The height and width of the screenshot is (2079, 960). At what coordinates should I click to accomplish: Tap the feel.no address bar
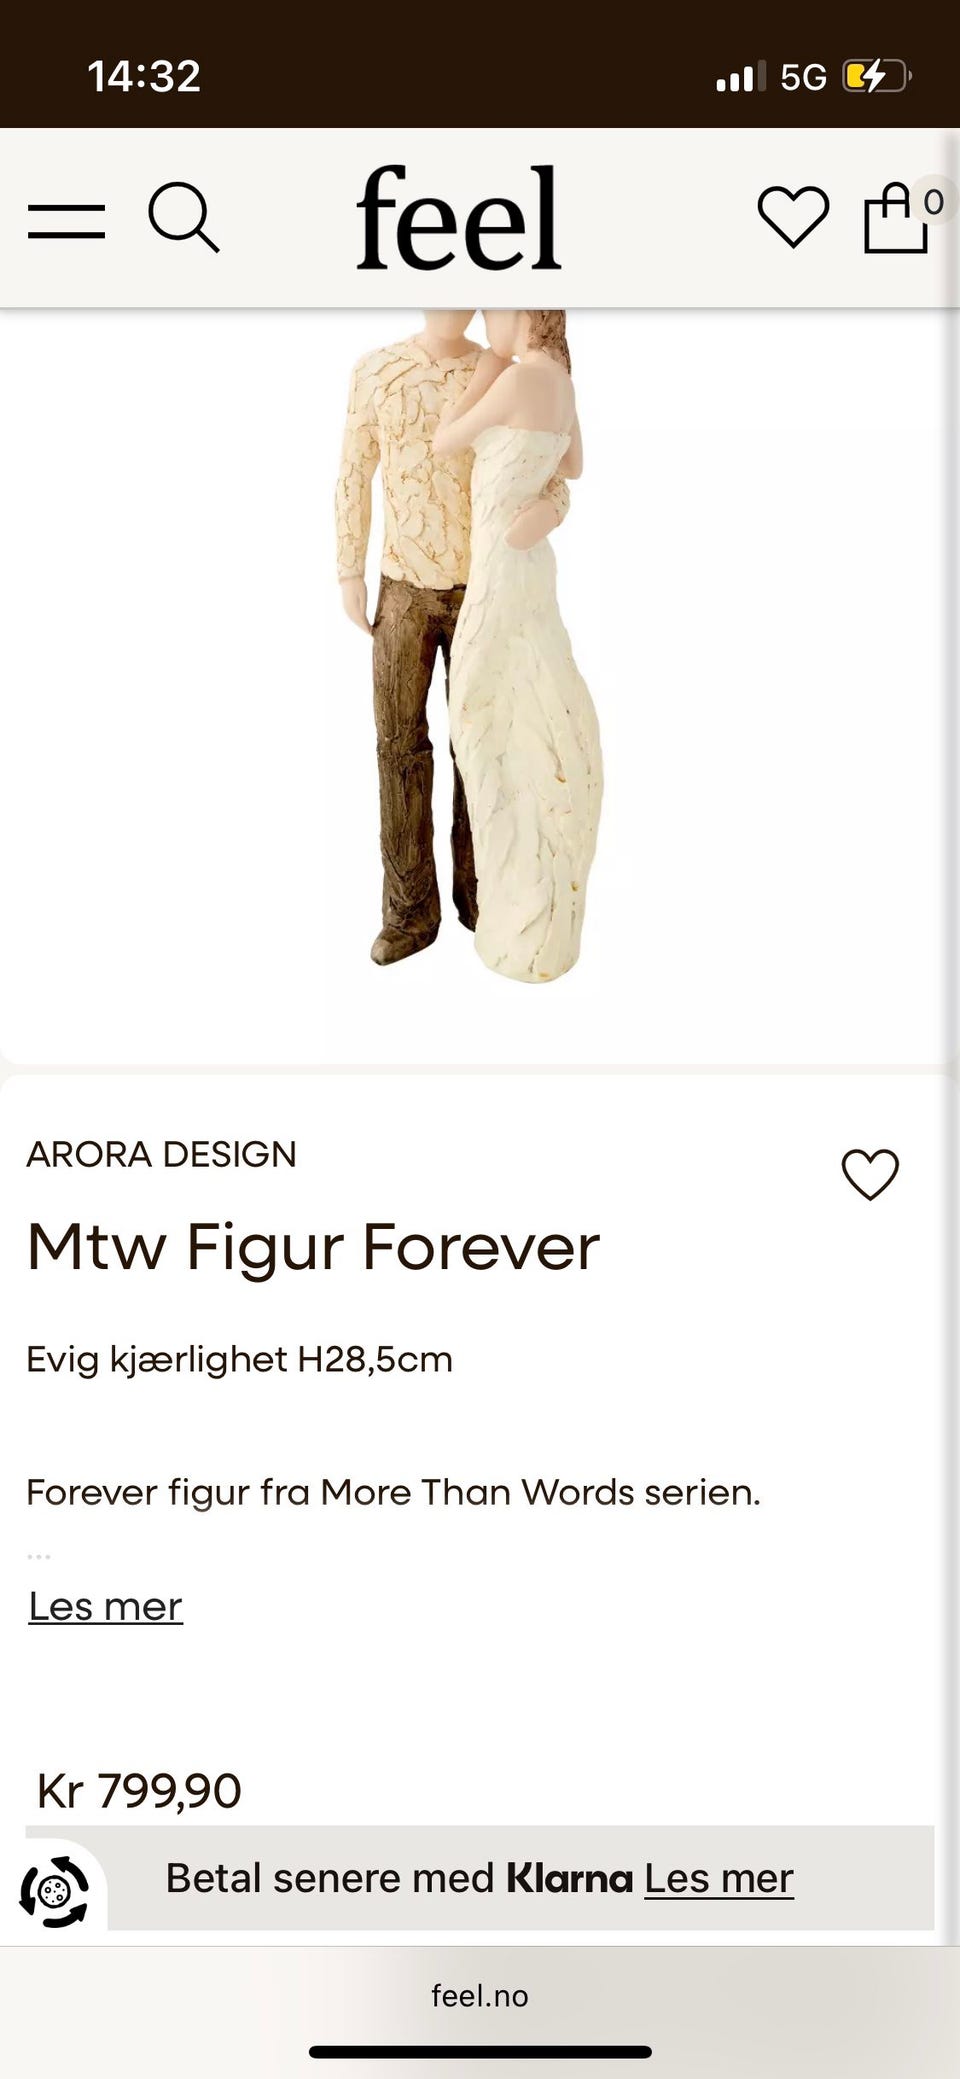[480, 1995]
